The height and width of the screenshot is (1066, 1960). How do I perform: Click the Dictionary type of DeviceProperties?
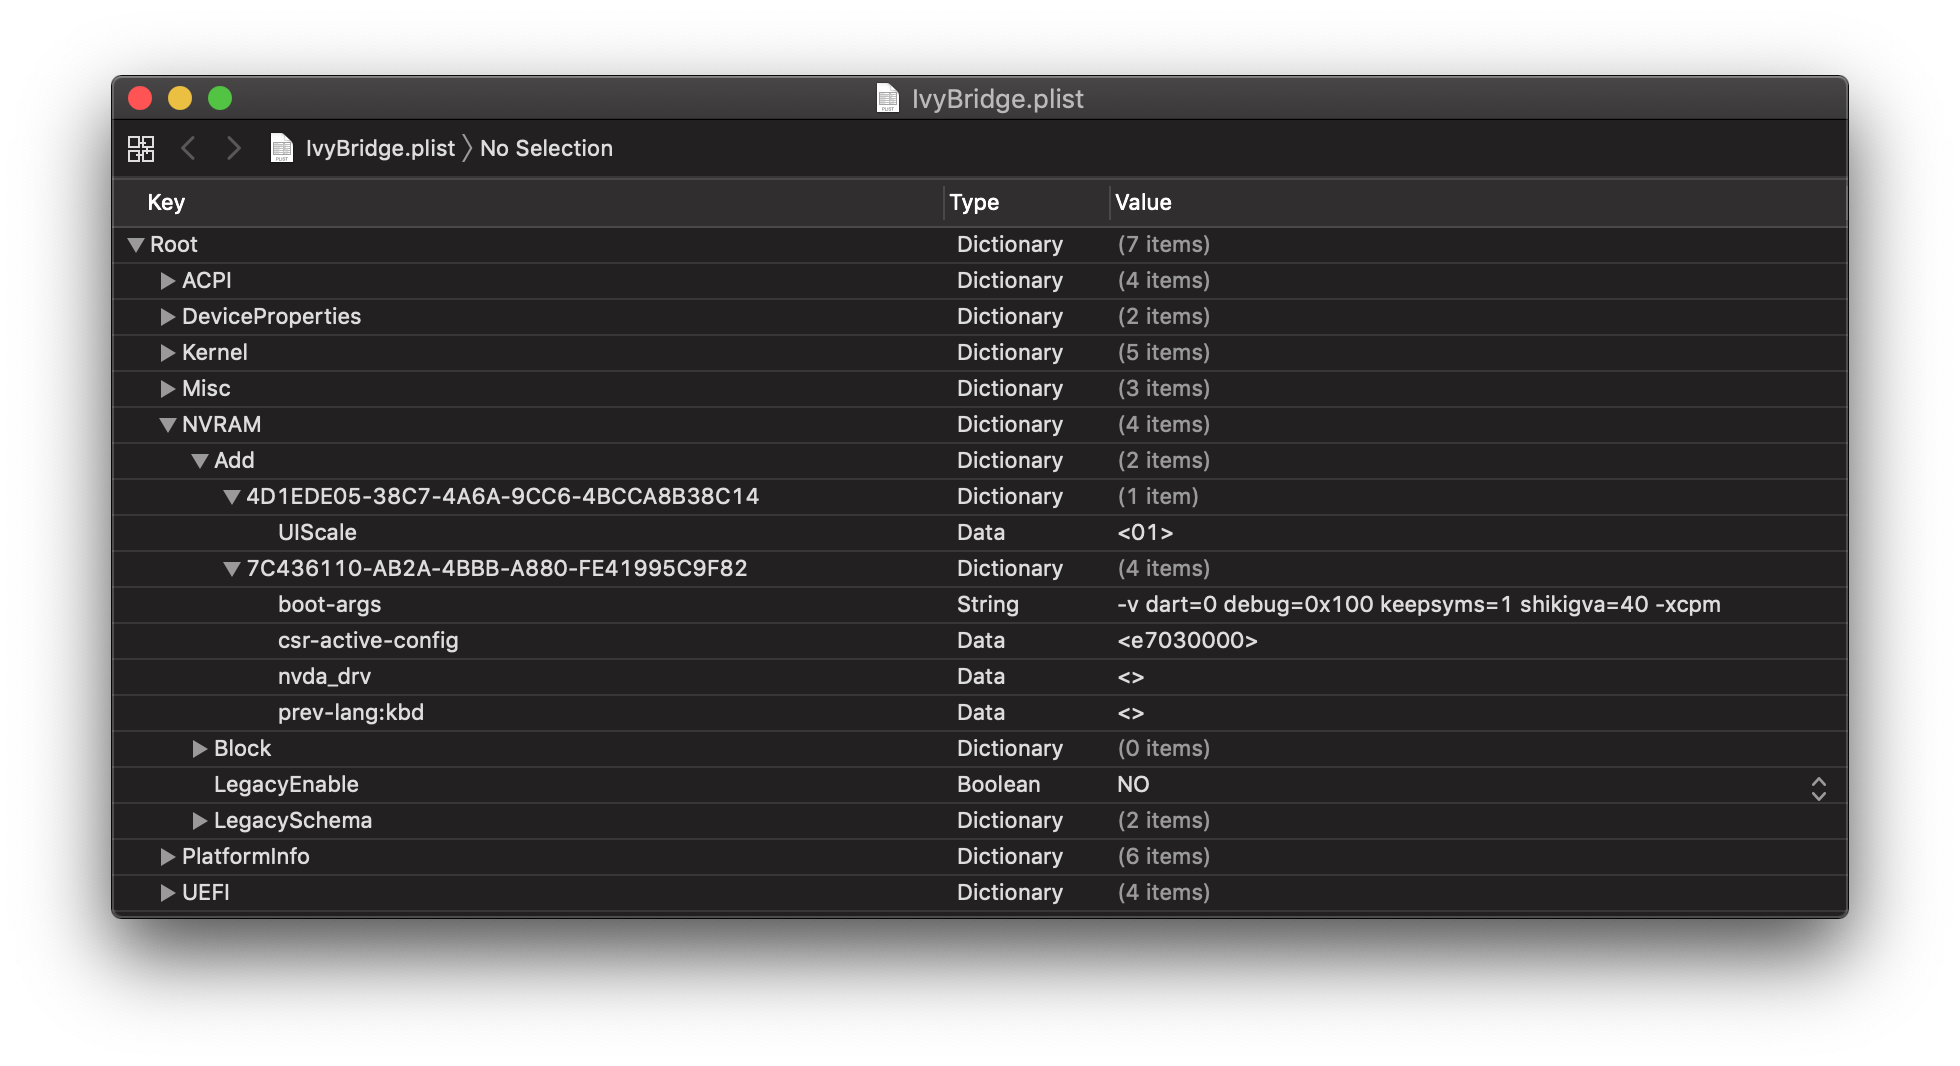click(1010, 317)
